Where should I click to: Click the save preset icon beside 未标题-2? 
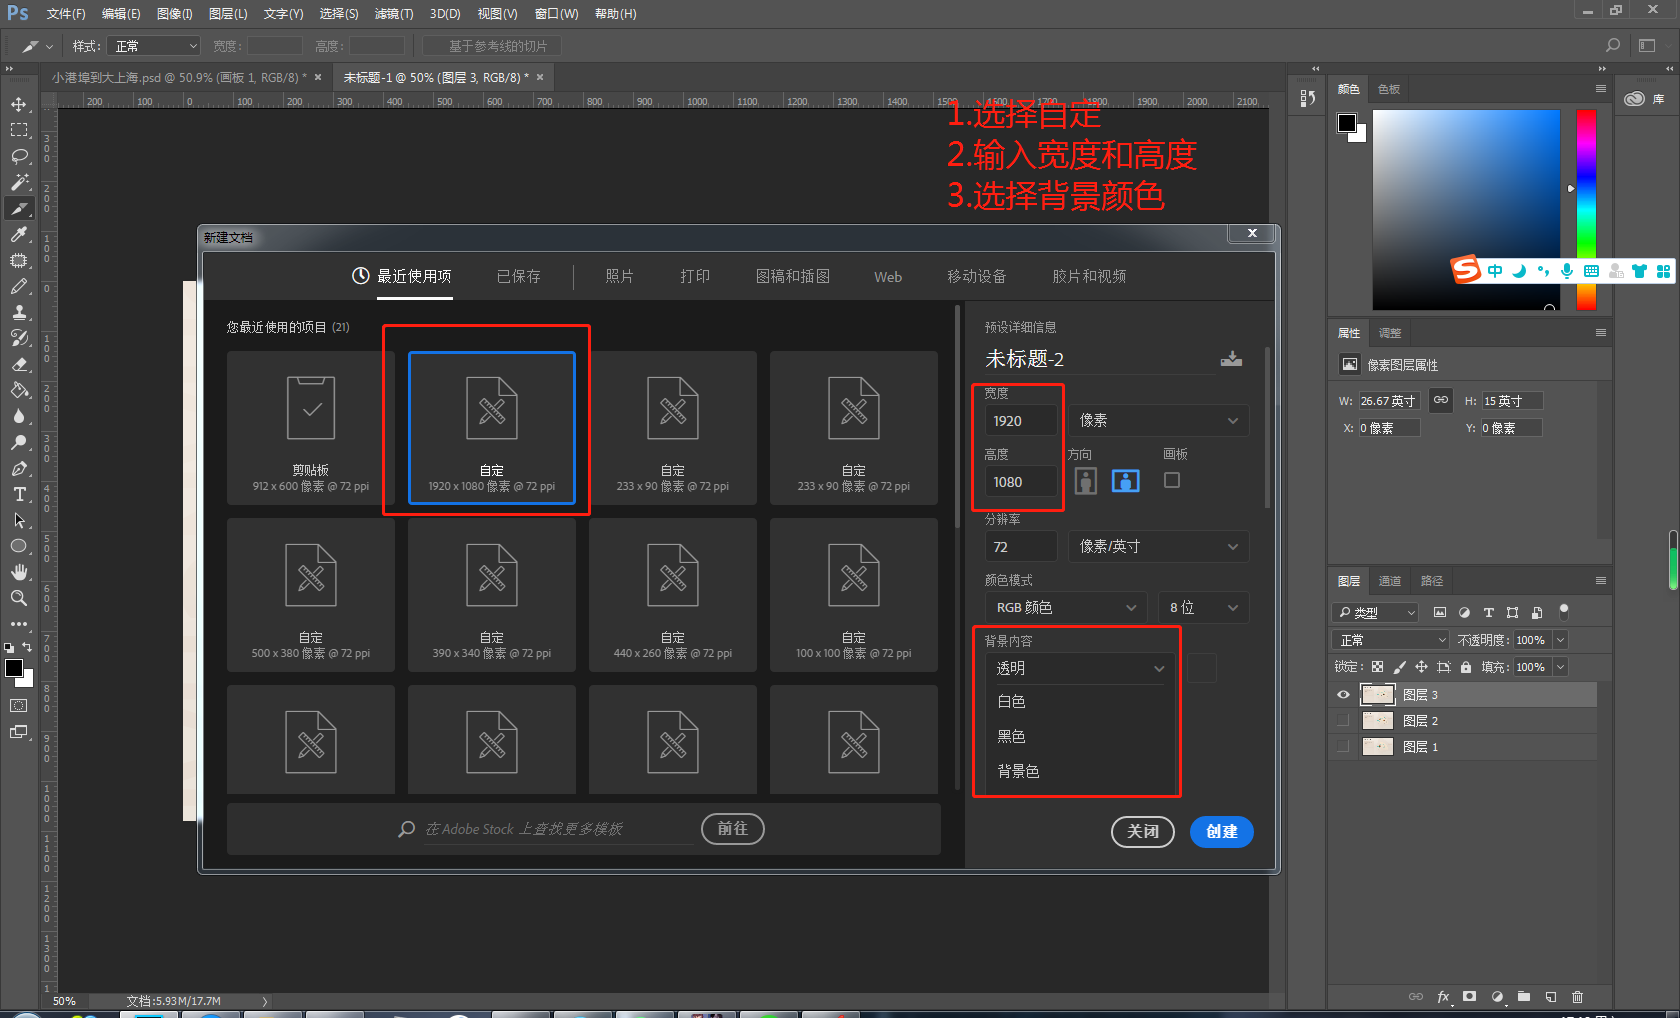point(1231,359)
